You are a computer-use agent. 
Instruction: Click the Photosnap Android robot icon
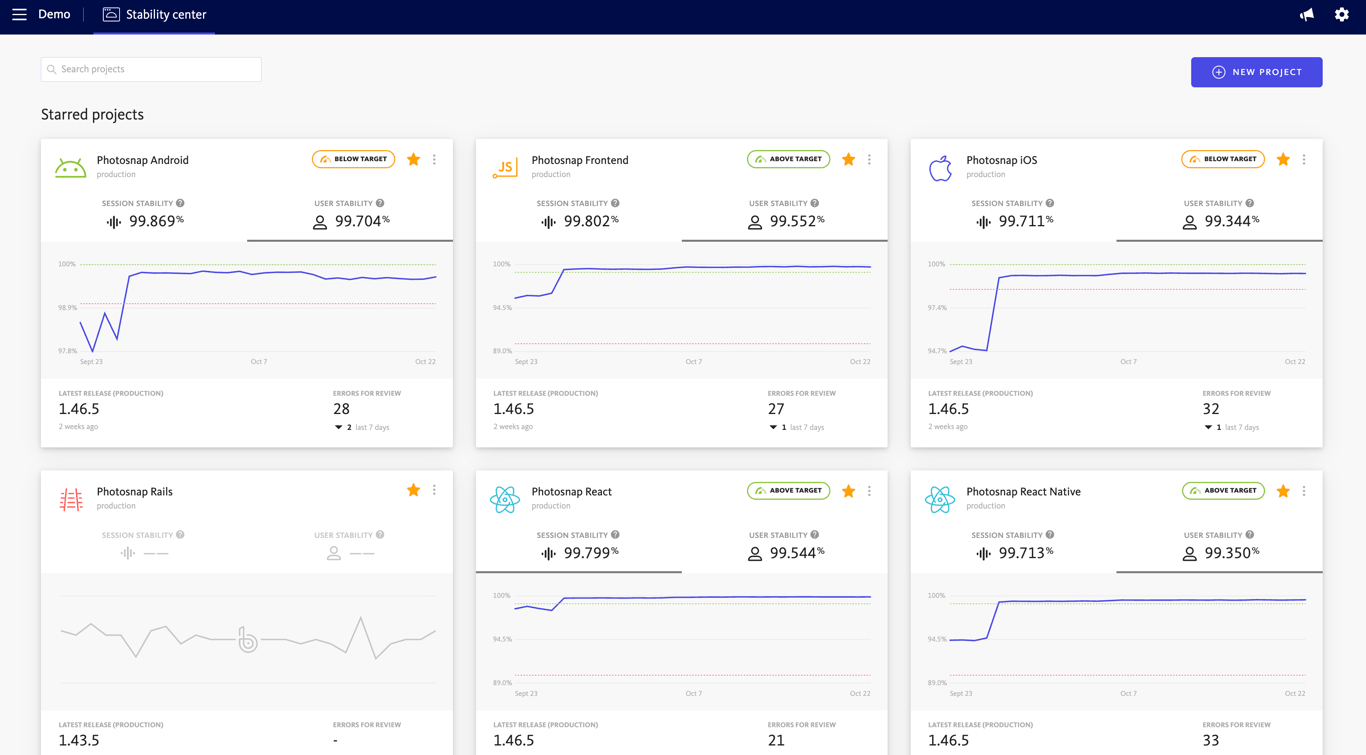point(70,167)
